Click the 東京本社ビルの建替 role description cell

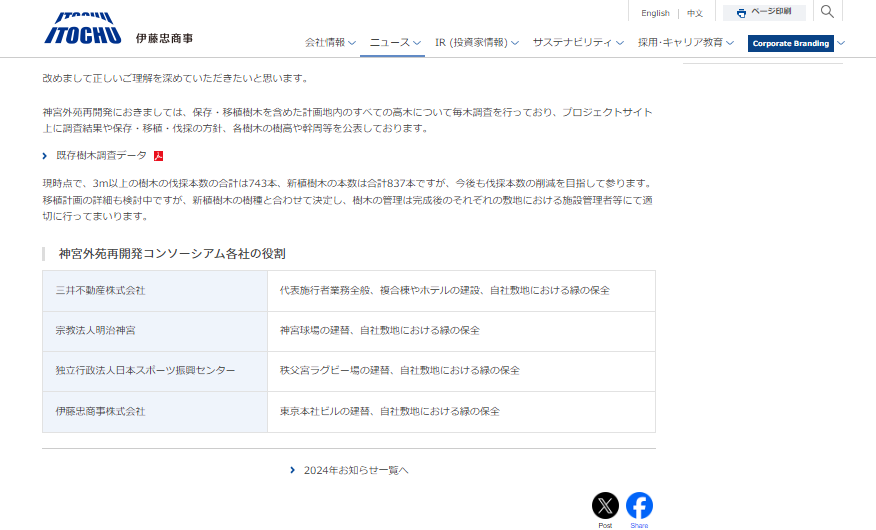coord(461,412)
